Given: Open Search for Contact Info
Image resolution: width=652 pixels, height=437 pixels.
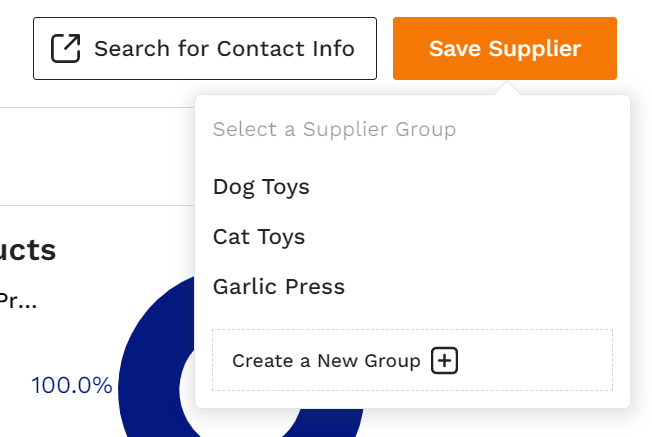Looking at the screenshot, I should [x=205, y=48].
